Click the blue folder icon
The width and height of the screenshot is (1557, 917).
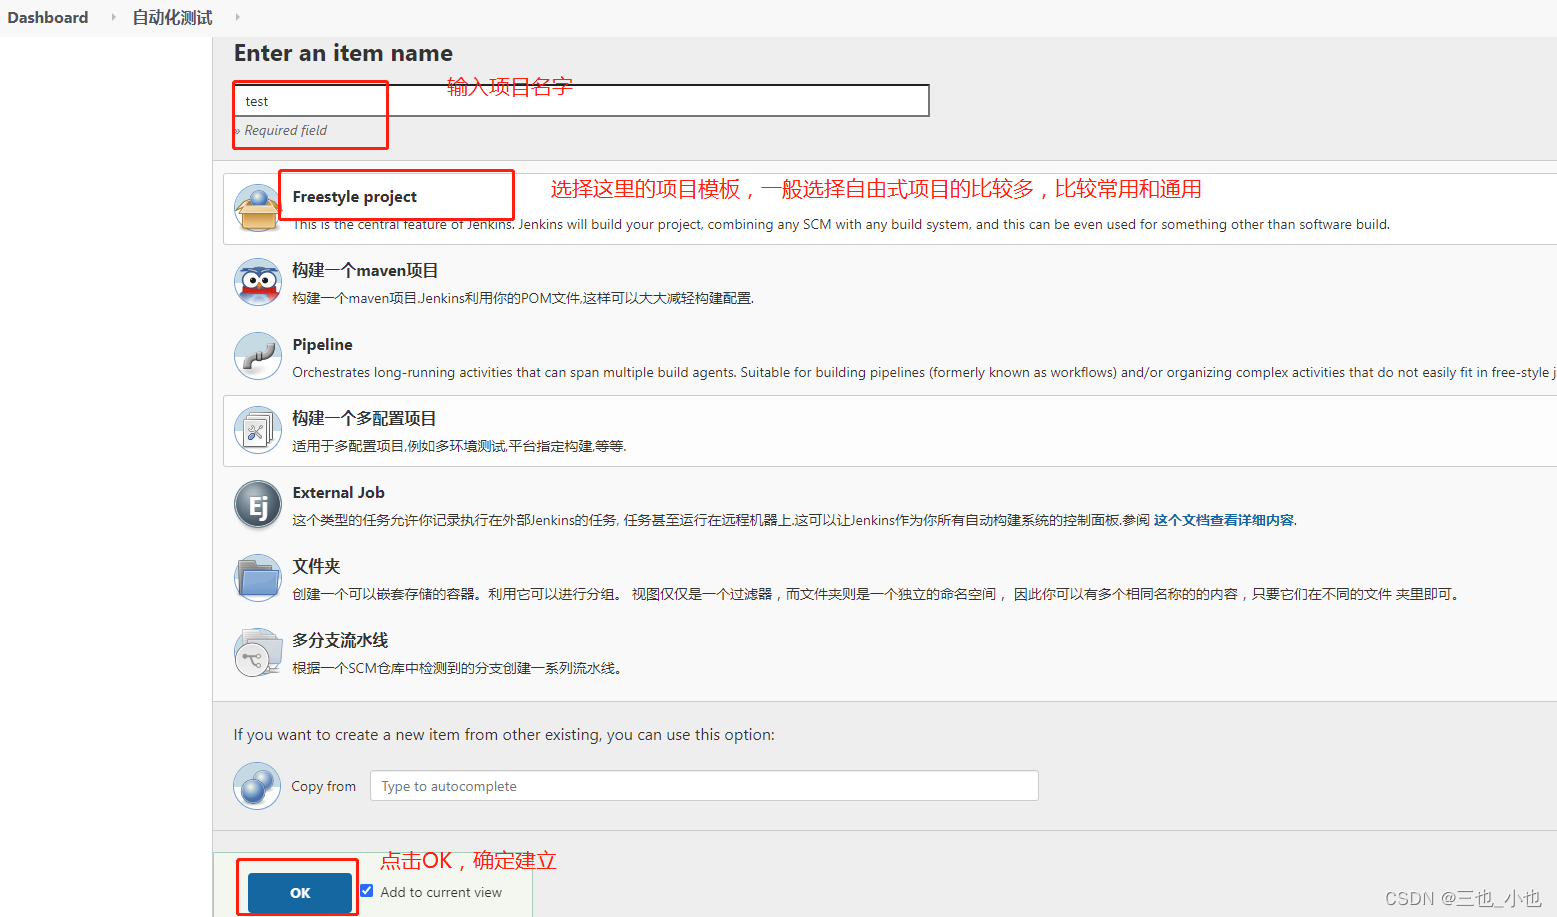[x=258, y=578]
